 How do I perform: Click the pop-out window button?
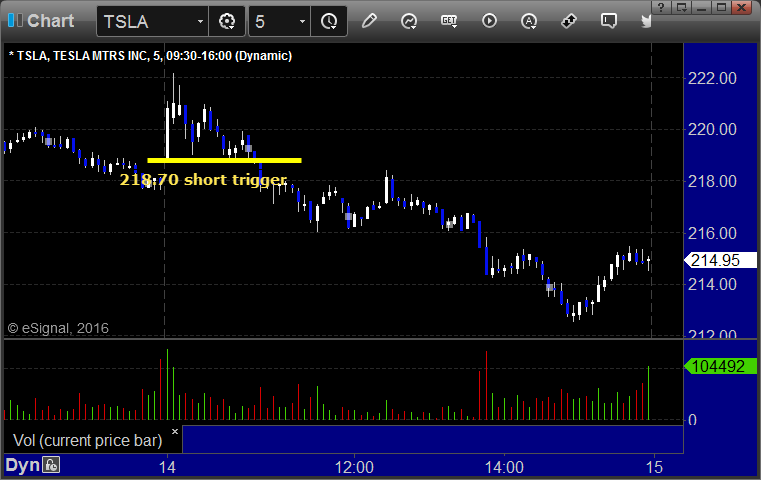coord(681,7)
